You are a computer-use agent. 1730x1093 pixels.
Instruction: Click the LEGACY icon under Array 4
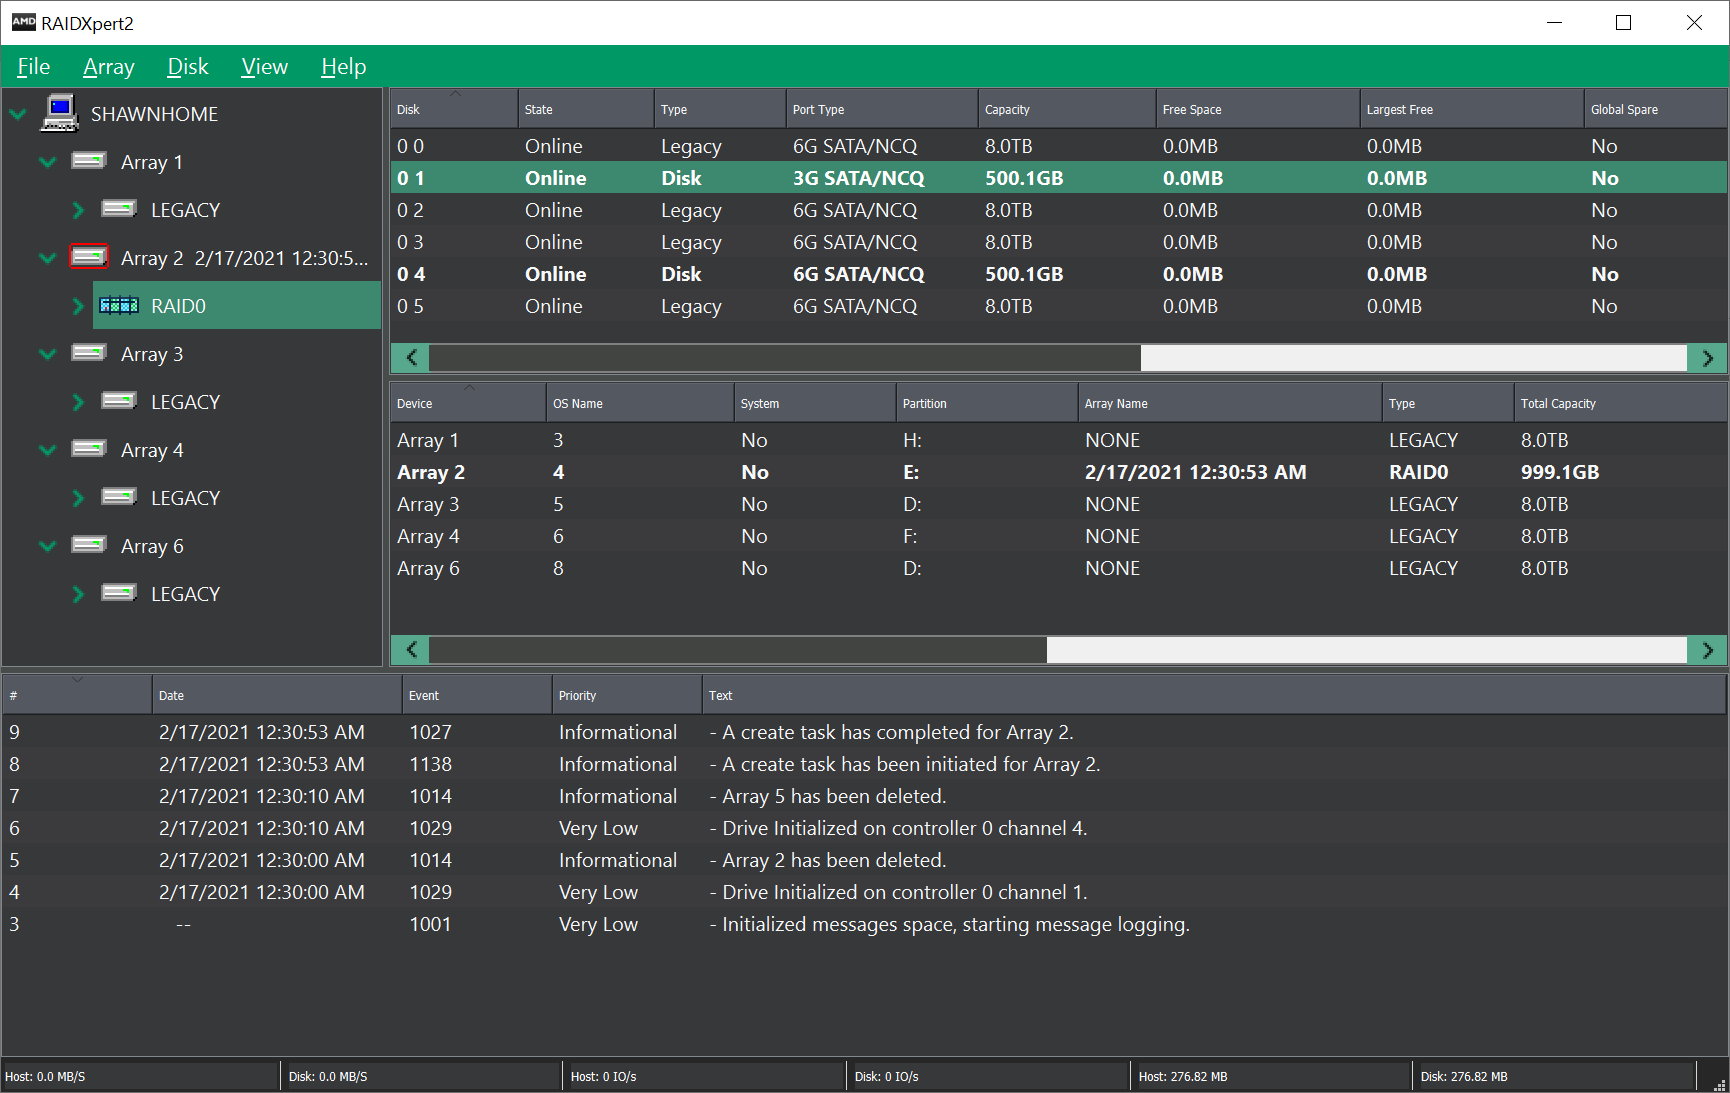(x=119, y=497)
